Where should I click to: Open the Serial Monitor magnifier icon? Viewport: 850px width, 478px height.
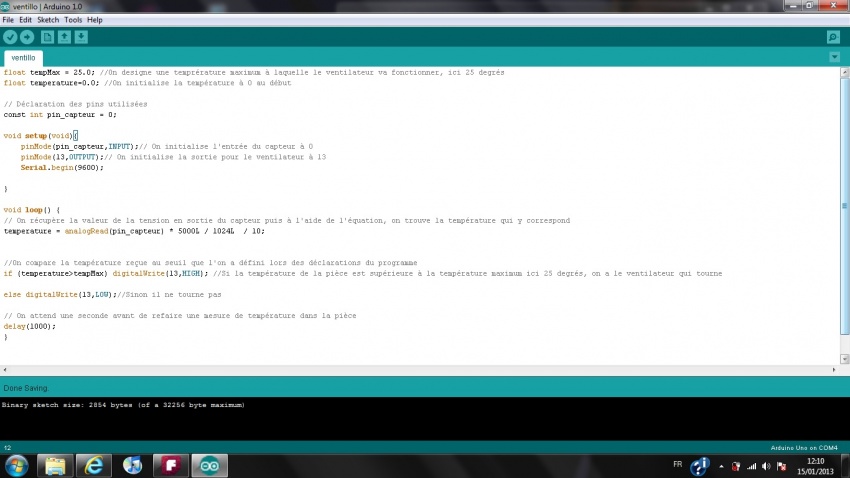[x=833, y=37]
